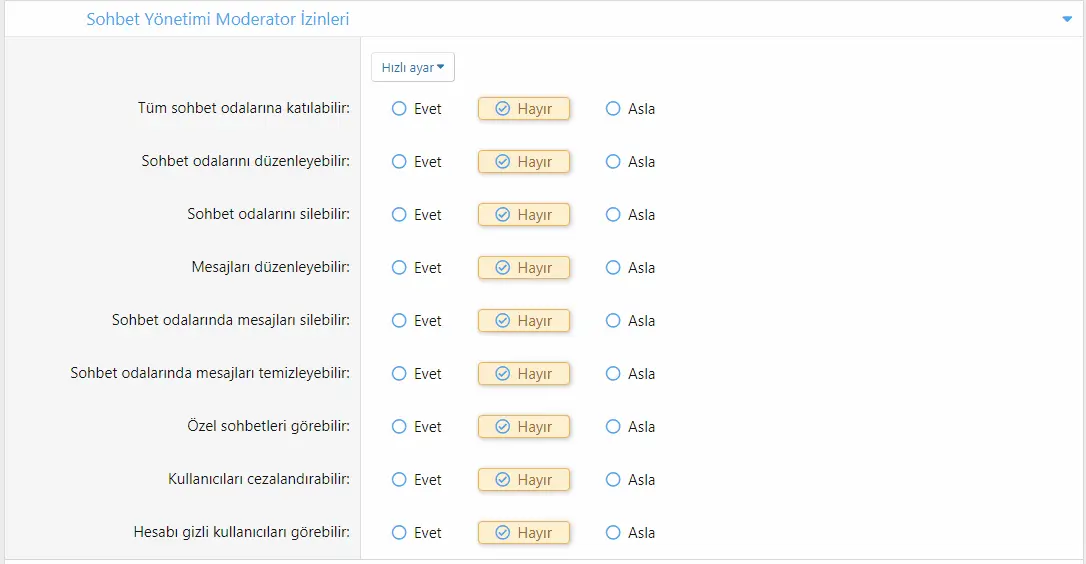Click Hayır for Sohbet odalarında mesajları silebilir
1086x564 pixels.
pyautogui.click(x=524, y=321)
